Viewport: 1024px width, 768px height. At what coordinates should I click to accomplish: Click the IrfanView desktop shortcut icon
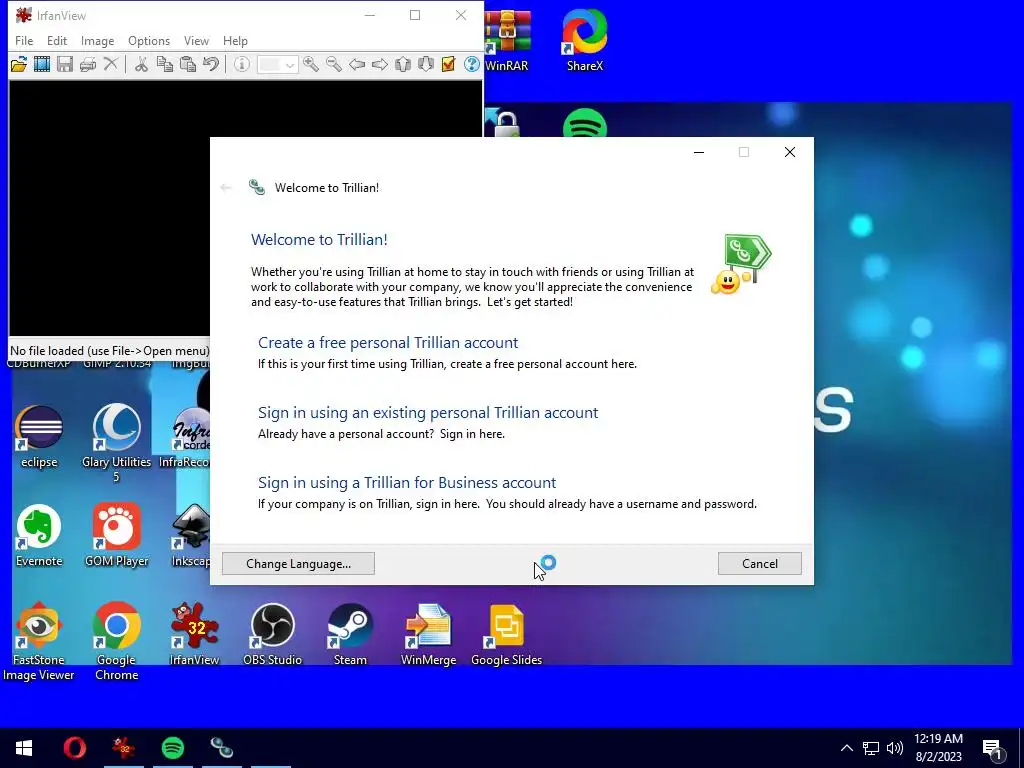coord(195,633)
